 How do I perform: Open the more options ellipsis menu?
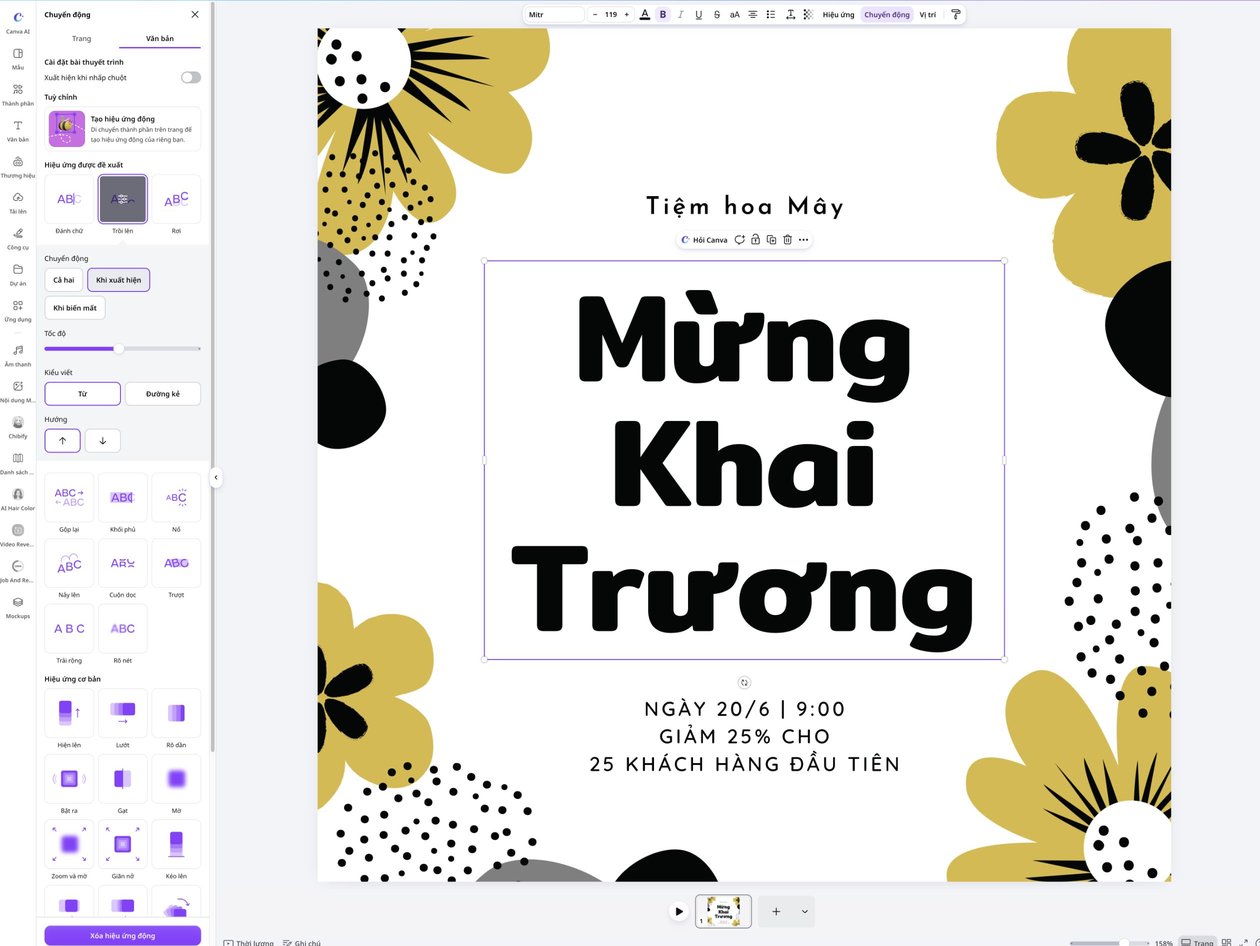tap(804, 240)
